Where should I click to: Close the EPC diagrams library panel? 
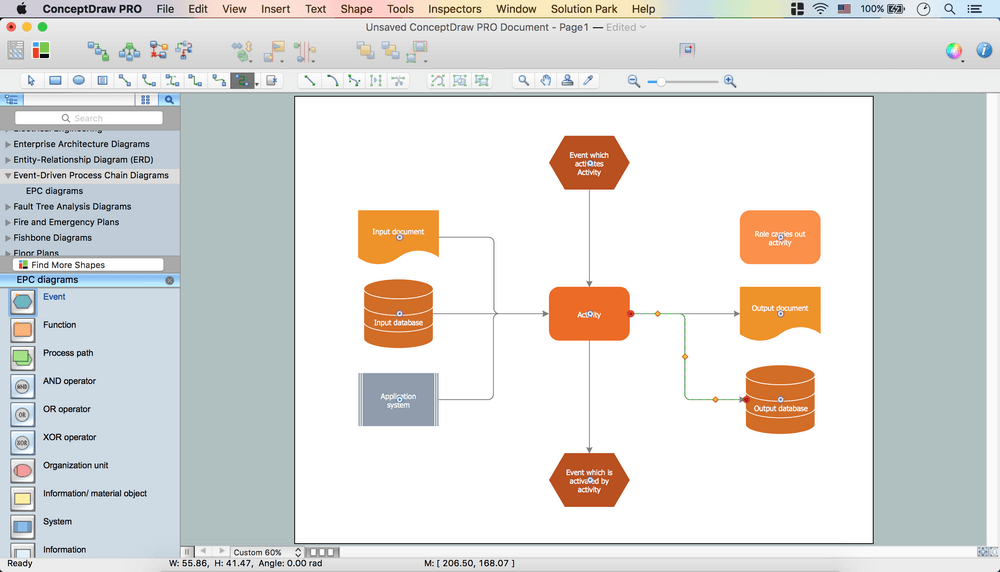point(169,281)
